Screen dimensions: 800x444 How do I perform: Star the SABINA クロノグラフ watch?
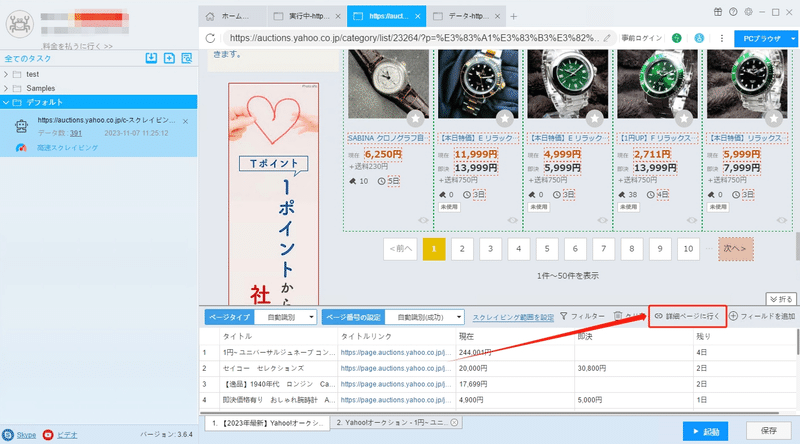(x=415, y=119)
